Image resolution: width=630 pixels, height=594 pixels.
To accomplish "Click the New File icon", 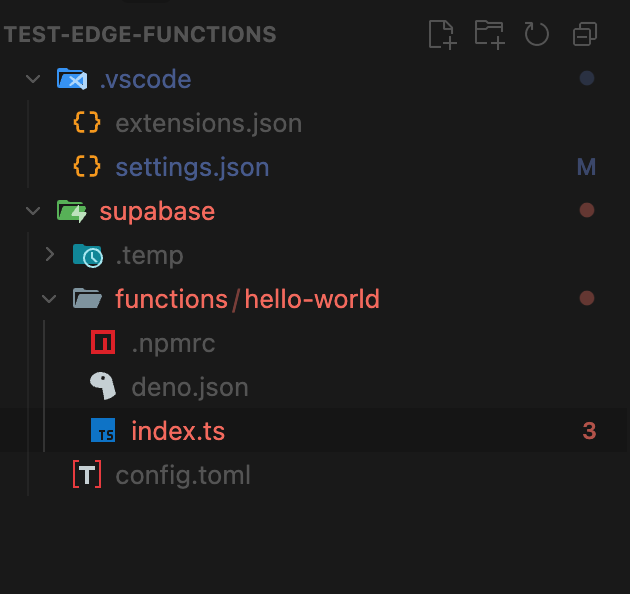I will [442, 35].
